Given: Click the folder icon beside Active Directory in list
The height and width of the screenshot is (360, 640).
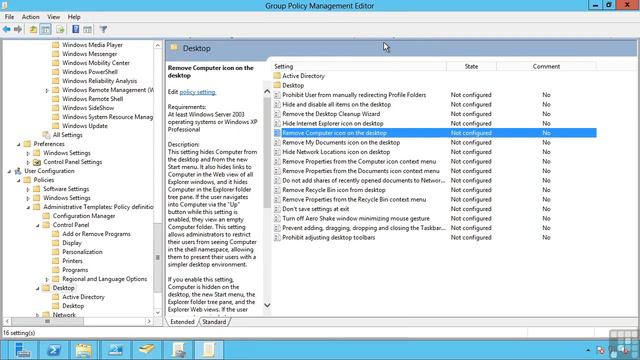Looking at the screenshot, I should [277, 76].
